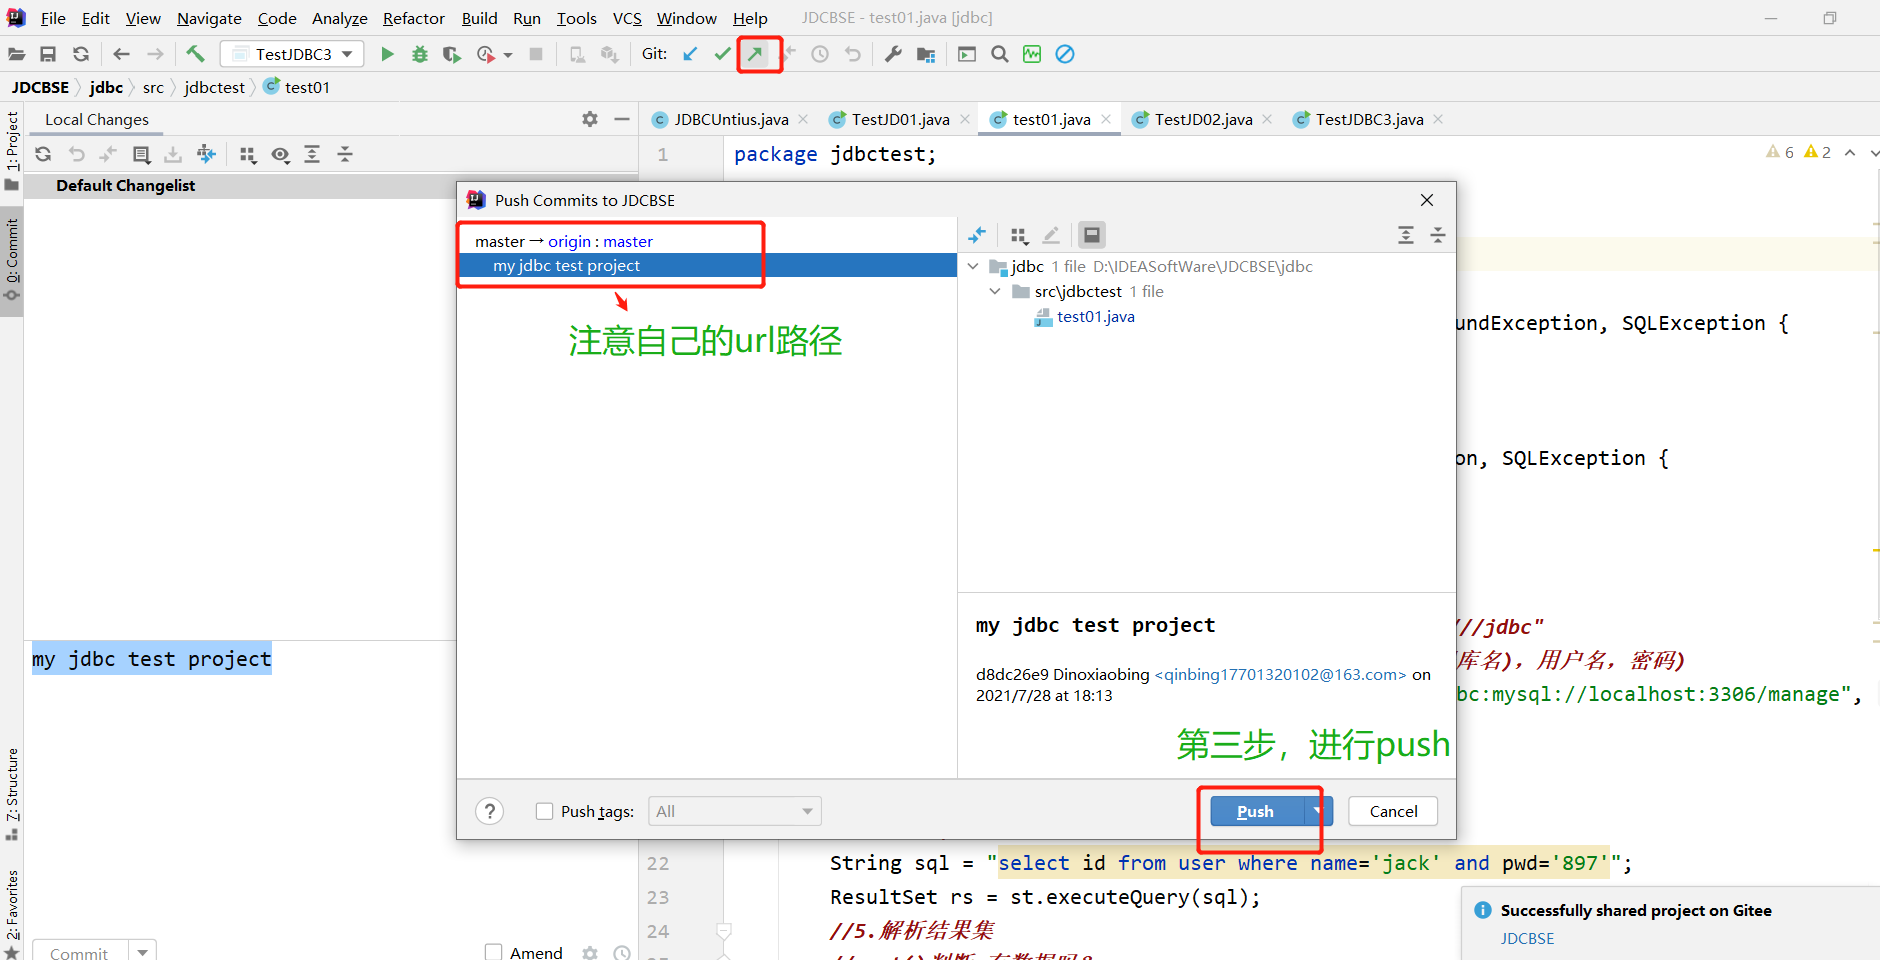Open help question mark in Push dialog
1880x960 pixels.
point(489,811)
